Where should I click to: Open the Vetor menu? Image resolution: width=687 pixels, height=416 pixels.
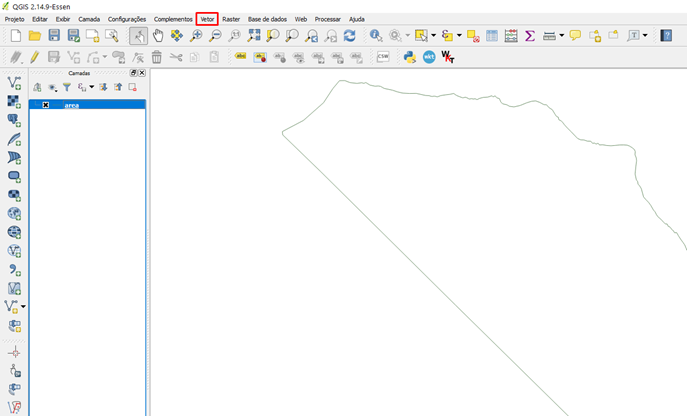point(207,19)
